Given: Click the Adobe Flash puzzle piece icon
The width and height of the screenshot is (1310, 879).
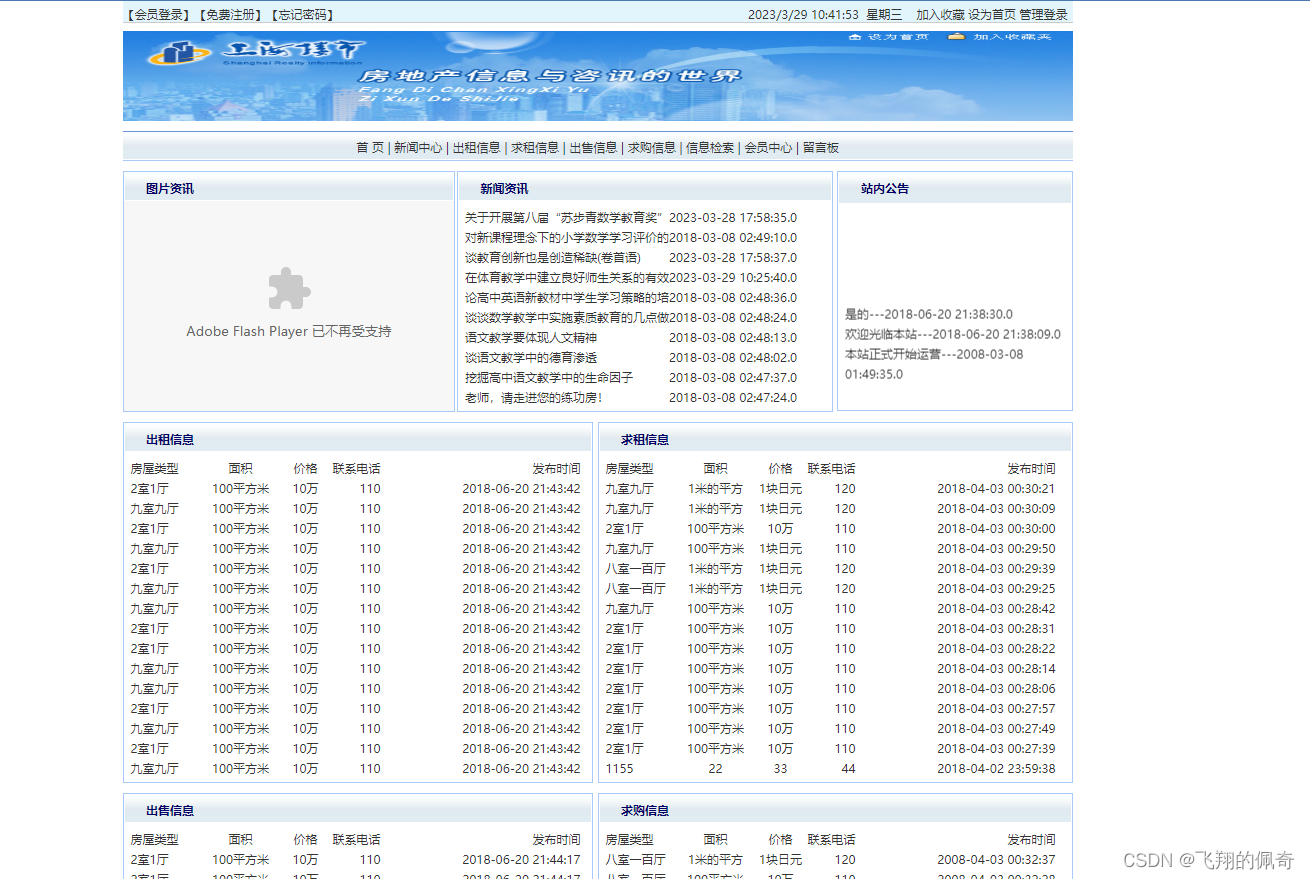Looking at the screenshot, I should click(289, 289).
